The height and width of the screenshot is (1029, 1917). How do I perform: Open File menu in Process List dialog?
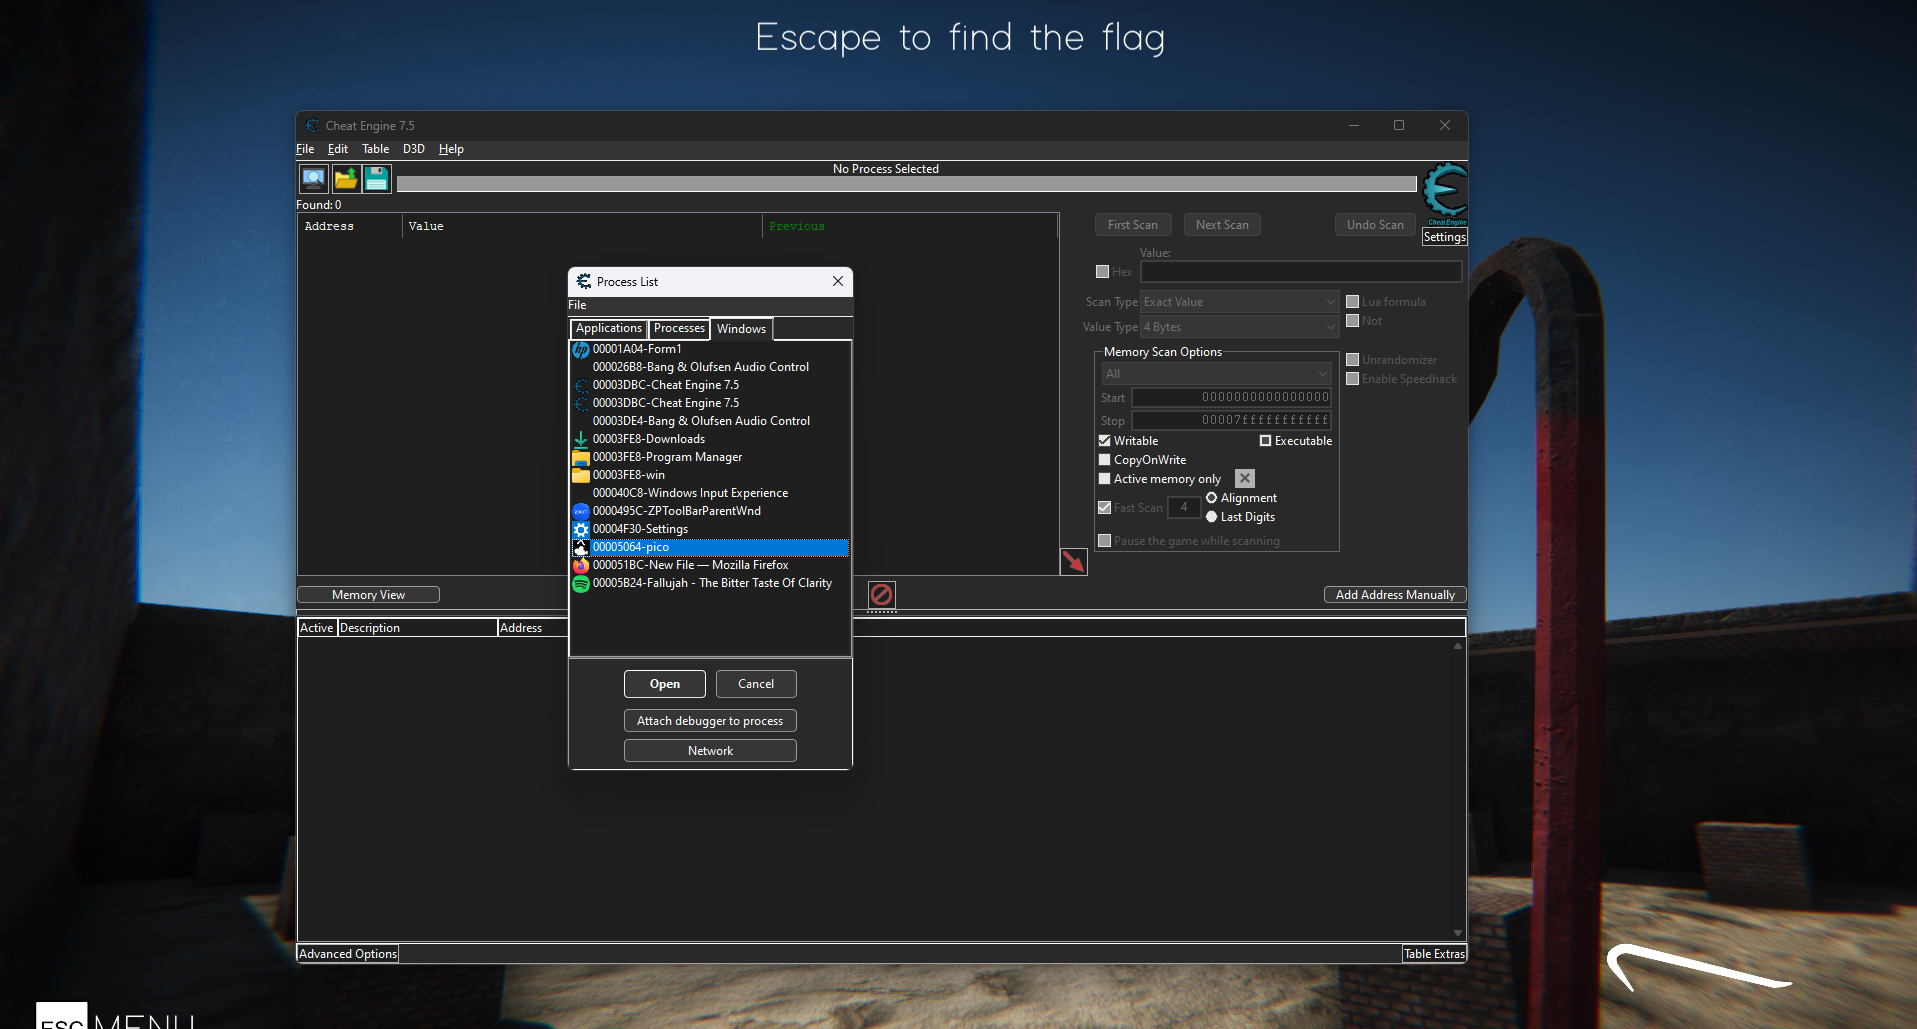click(x=577, y=305)
